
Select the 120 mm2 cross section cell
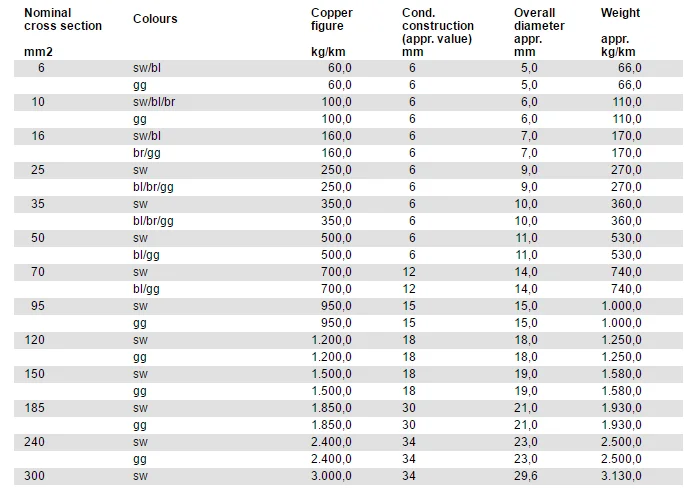[35, 340]
